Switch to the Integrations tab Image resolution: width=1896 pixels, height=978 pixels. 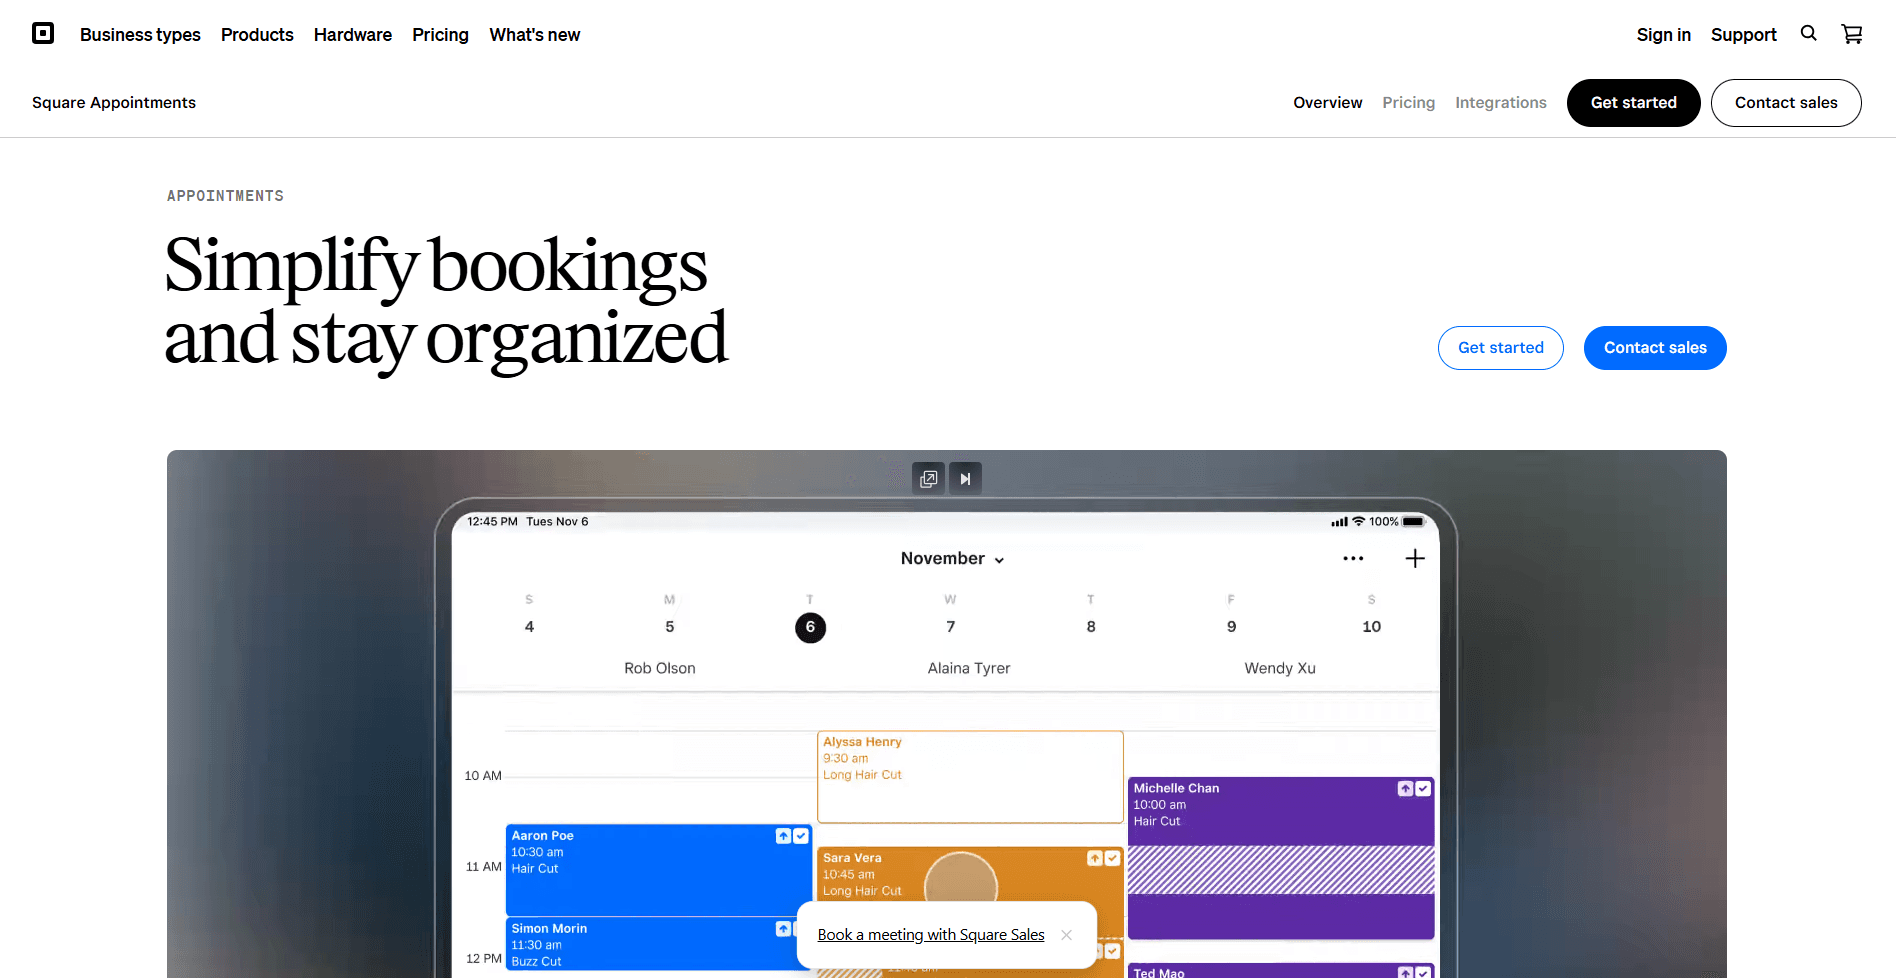click(x=1500, y=103)
